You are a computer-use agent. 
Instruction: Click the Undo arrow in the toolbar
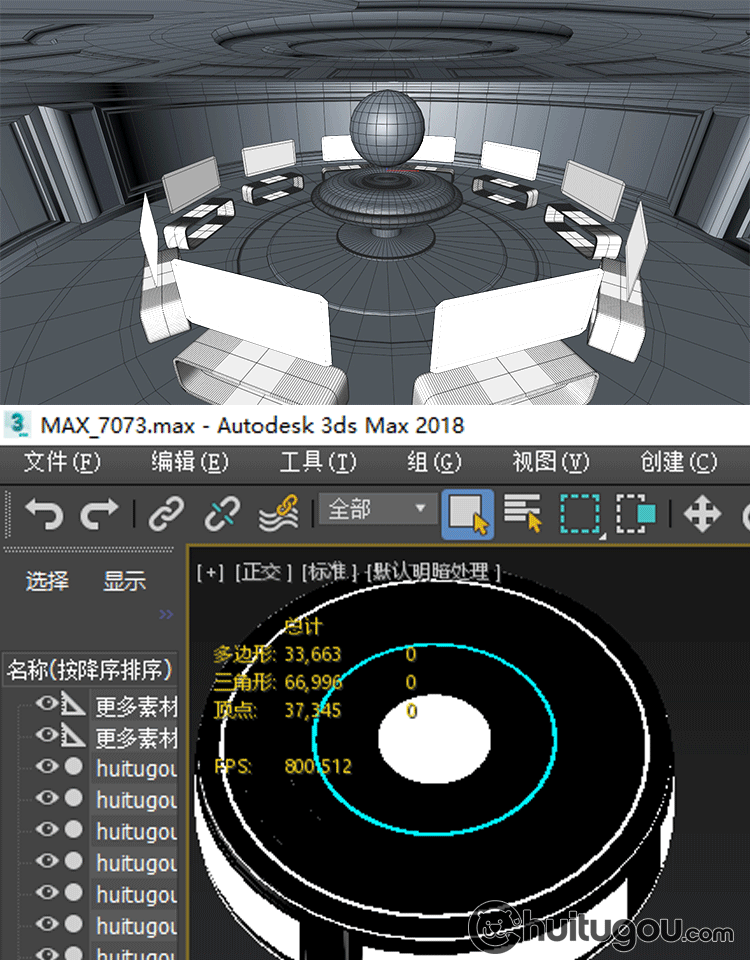[x=44, y=515]
